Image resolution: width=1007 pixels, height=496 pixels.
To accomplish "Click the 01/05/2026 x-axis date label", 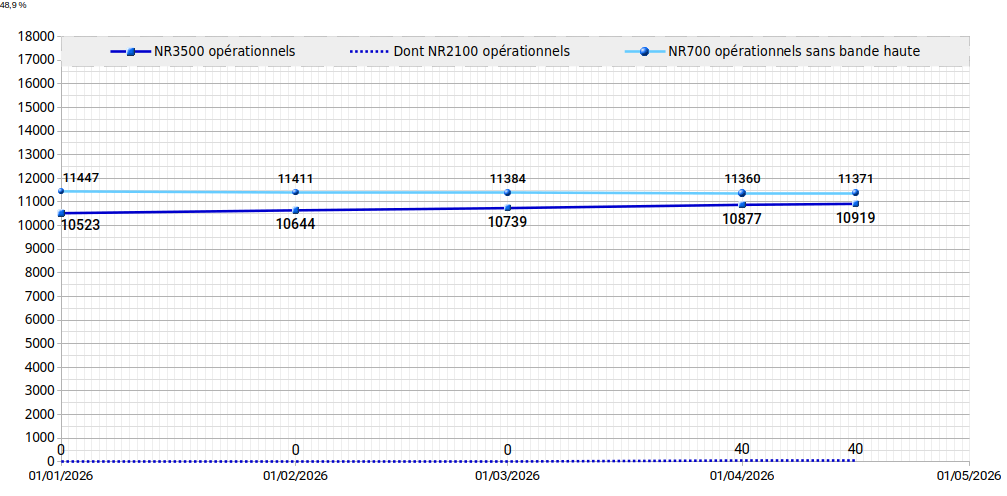I will pyautogui.click(x=968, y=477).
